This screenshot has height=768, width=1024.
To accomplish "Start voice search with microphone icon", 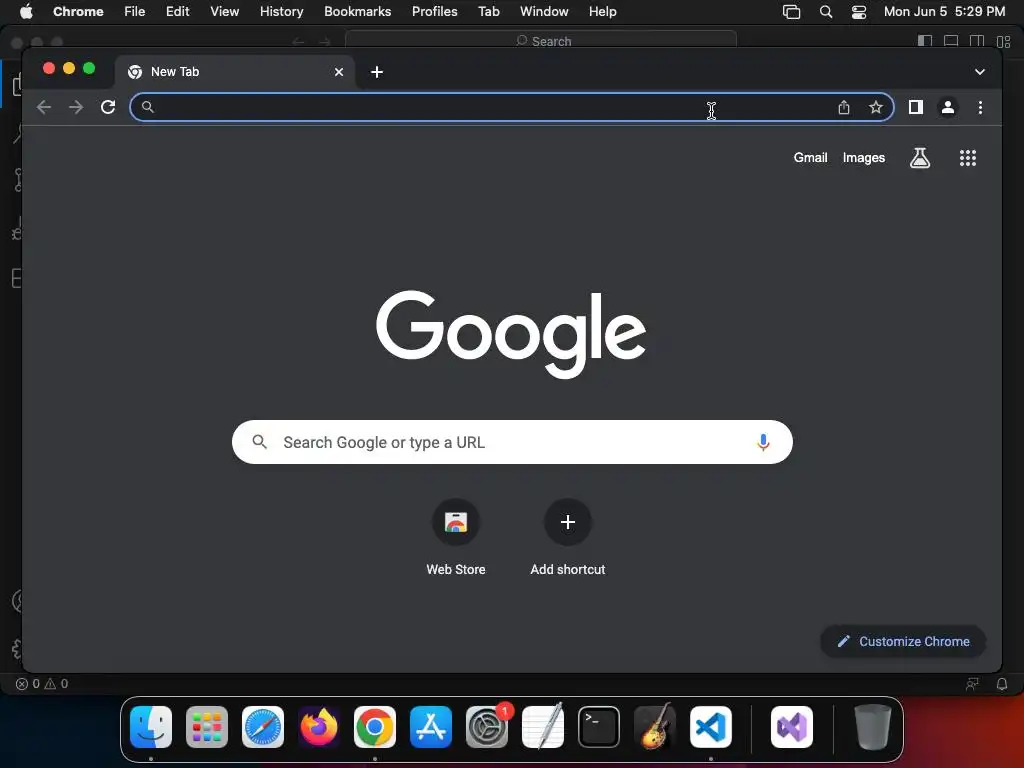I will pyautogui.click(x=762, y=442).
